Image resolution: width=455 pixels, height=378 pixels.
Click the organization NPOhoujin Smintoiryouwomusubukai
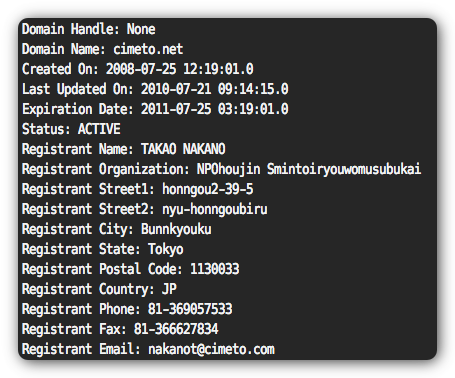click(309, 169)
